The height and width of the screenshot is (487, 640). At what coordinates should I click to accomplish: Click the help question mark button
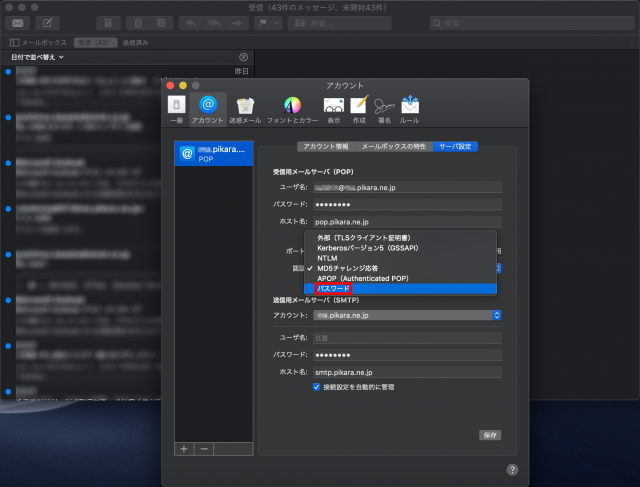(512, 469)
